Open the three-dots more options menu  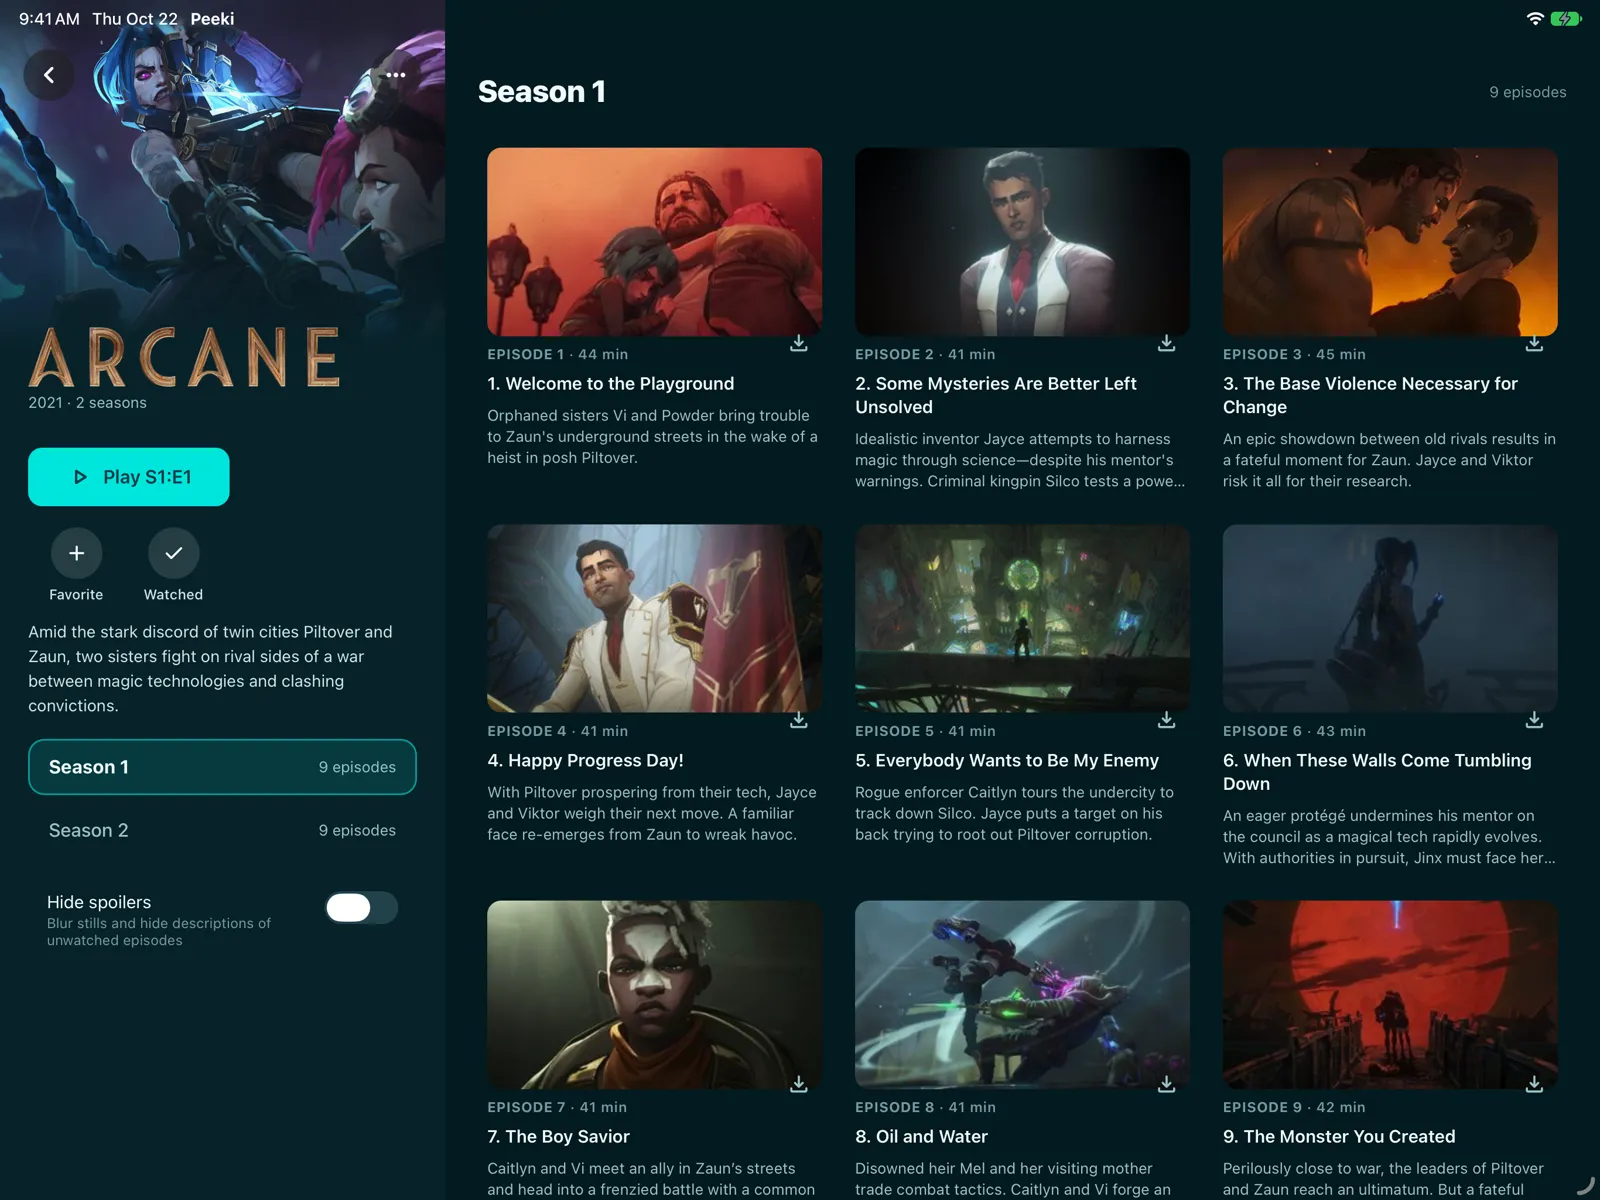(x=396, y=75)
